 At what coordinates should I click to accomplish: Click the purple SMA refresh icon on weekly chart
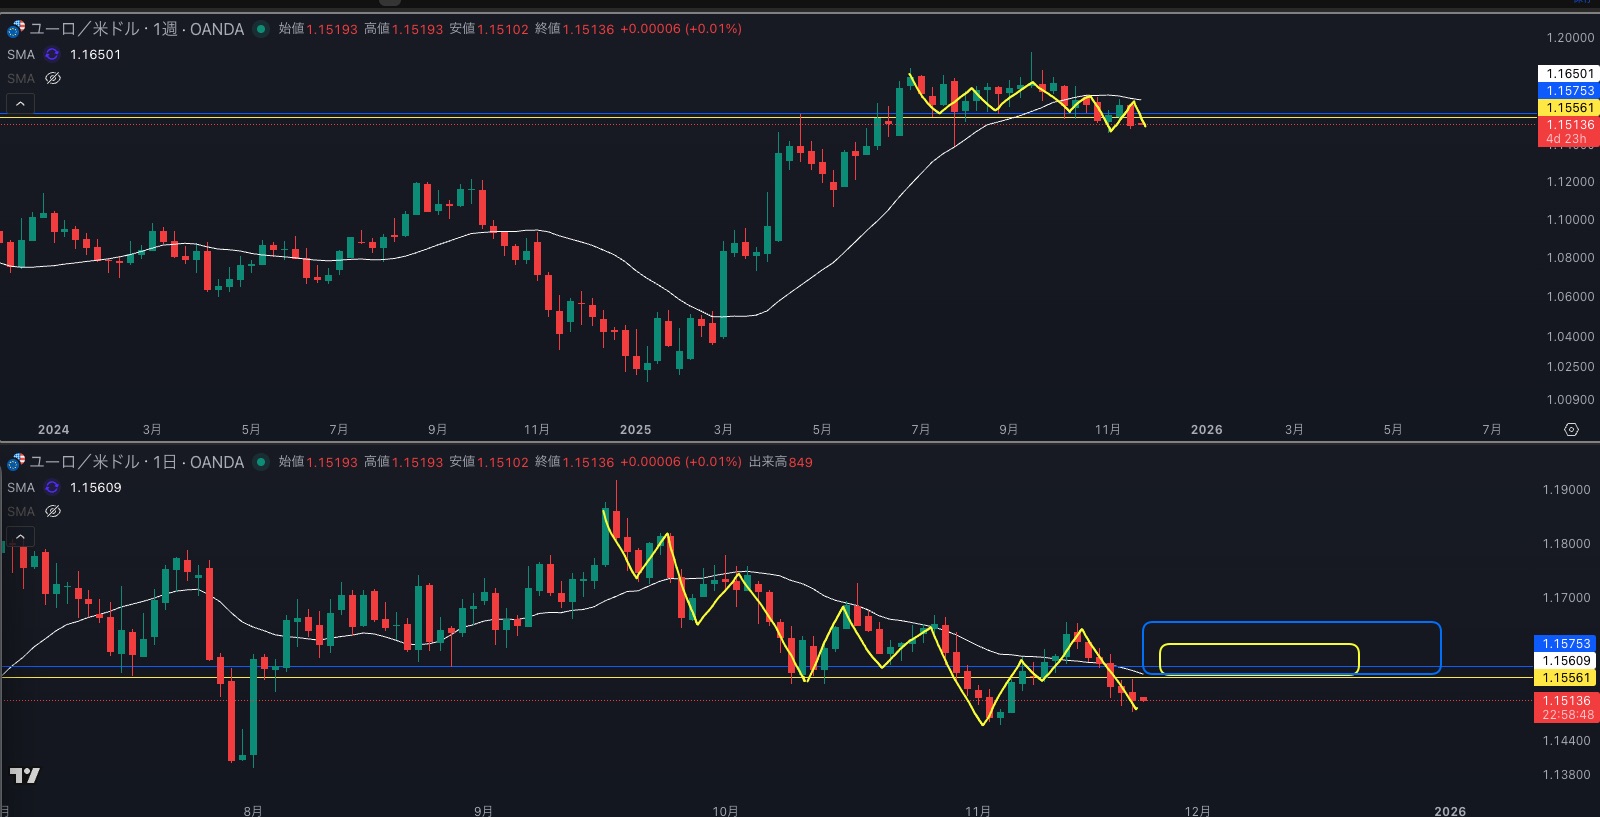52,55
